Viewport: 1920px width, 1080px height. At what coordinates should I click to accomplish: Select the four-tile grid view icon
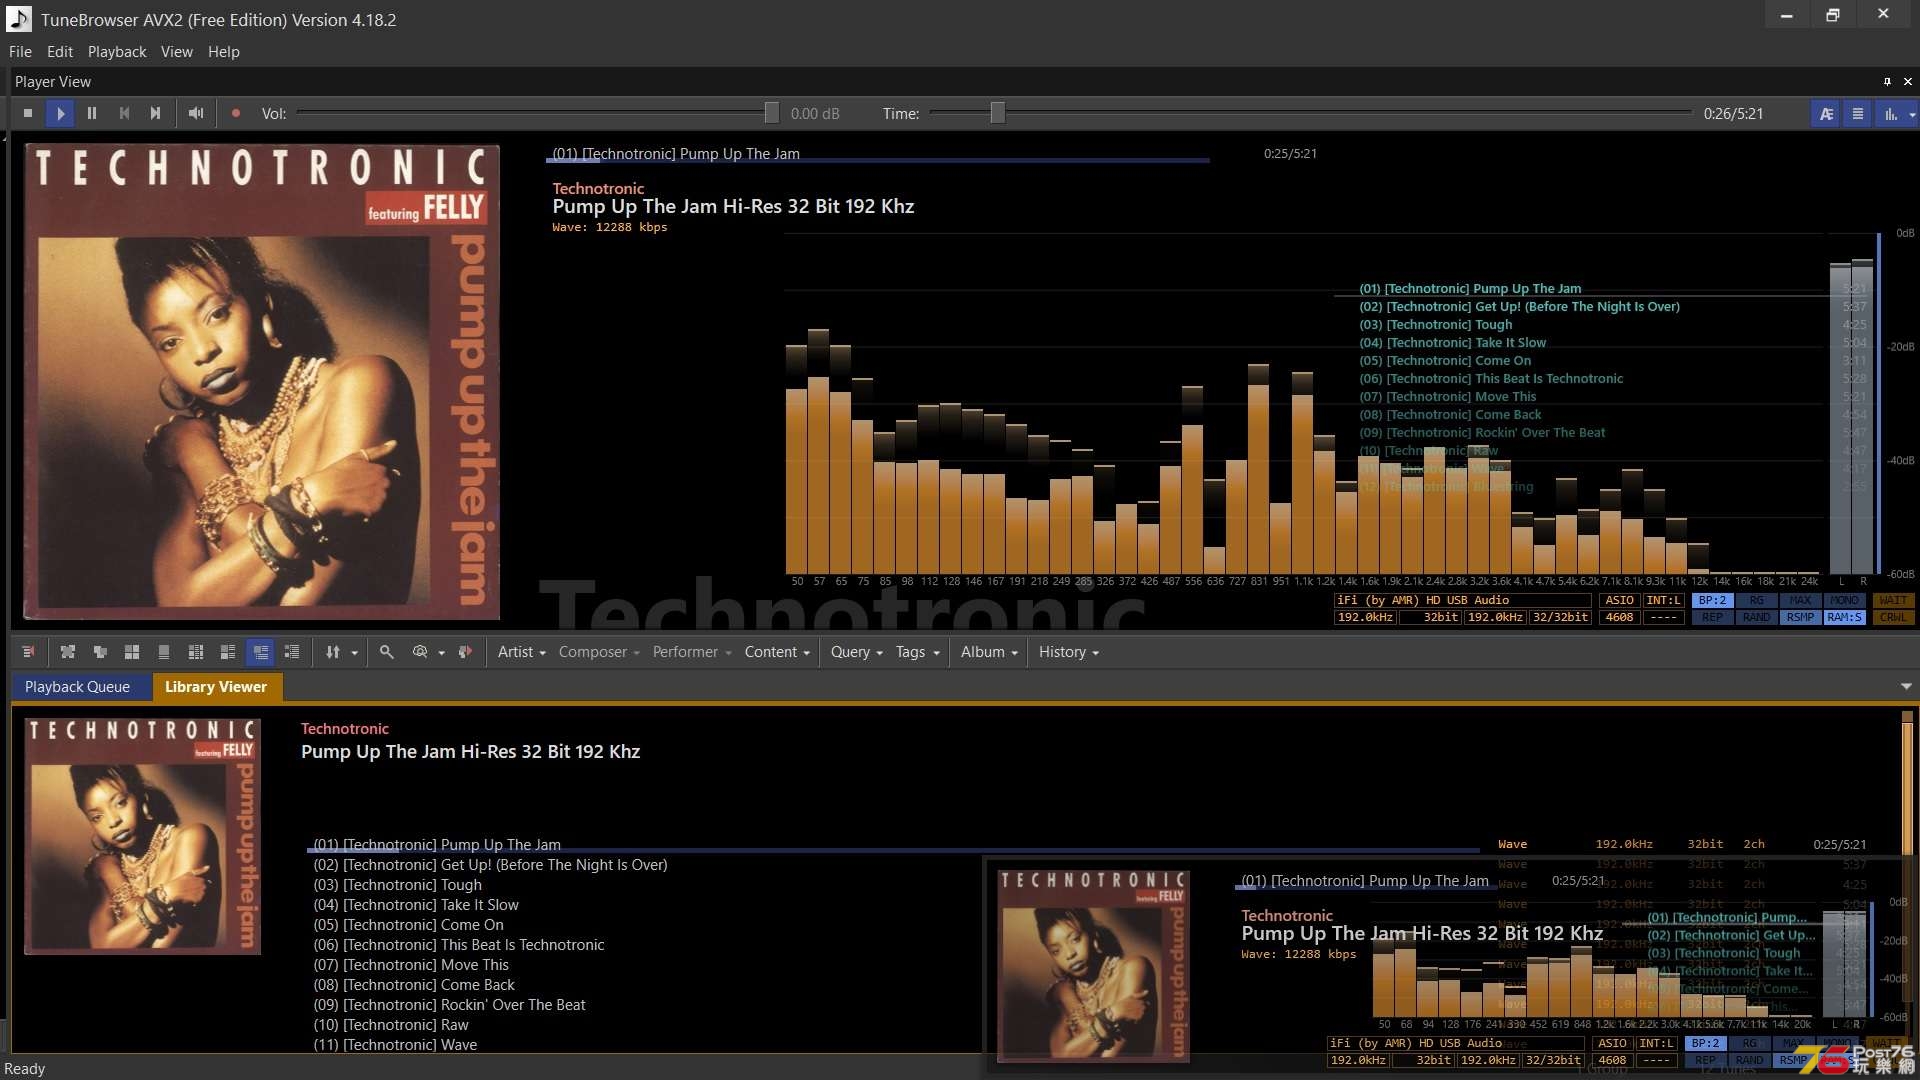[132, 652]
